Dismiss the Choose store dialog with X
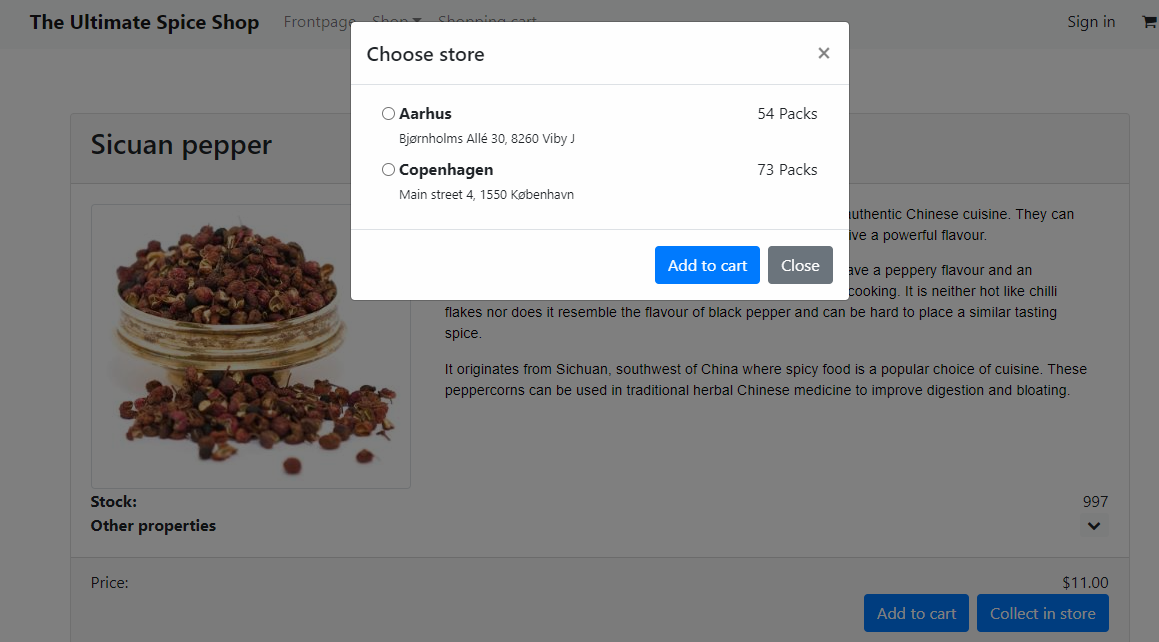Image resolution: width=1159 pixels, height=642 pixels. [x=823, y=53]
